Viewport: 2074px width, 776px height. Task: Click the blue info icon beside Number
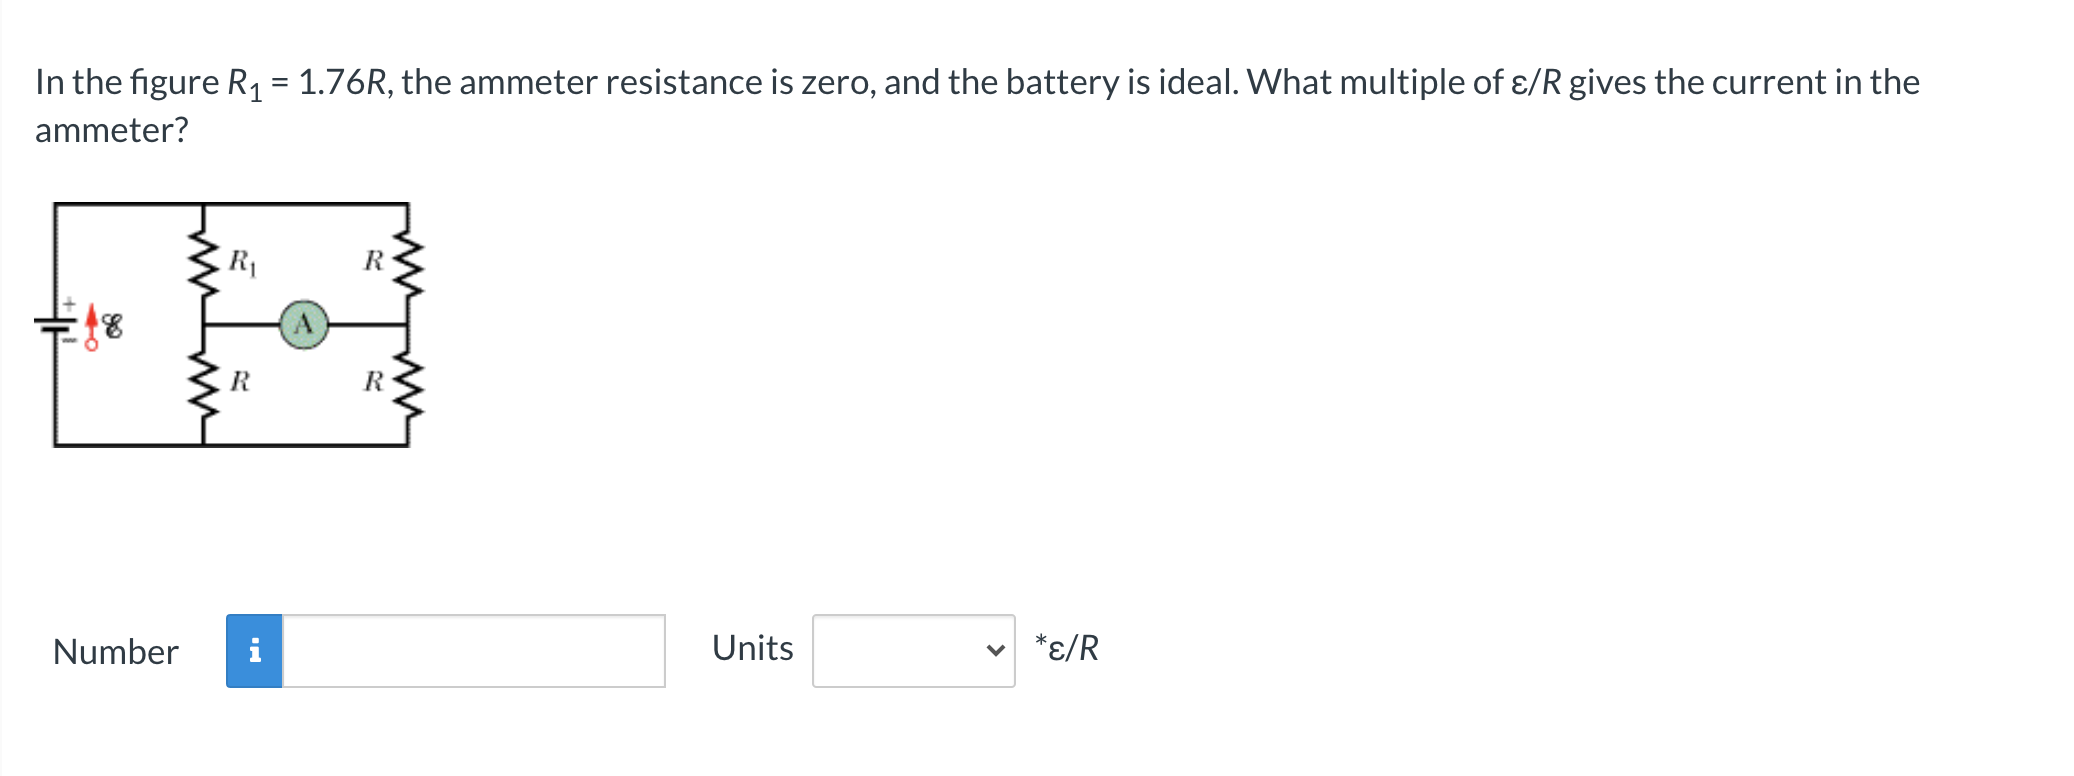[254, 651]
